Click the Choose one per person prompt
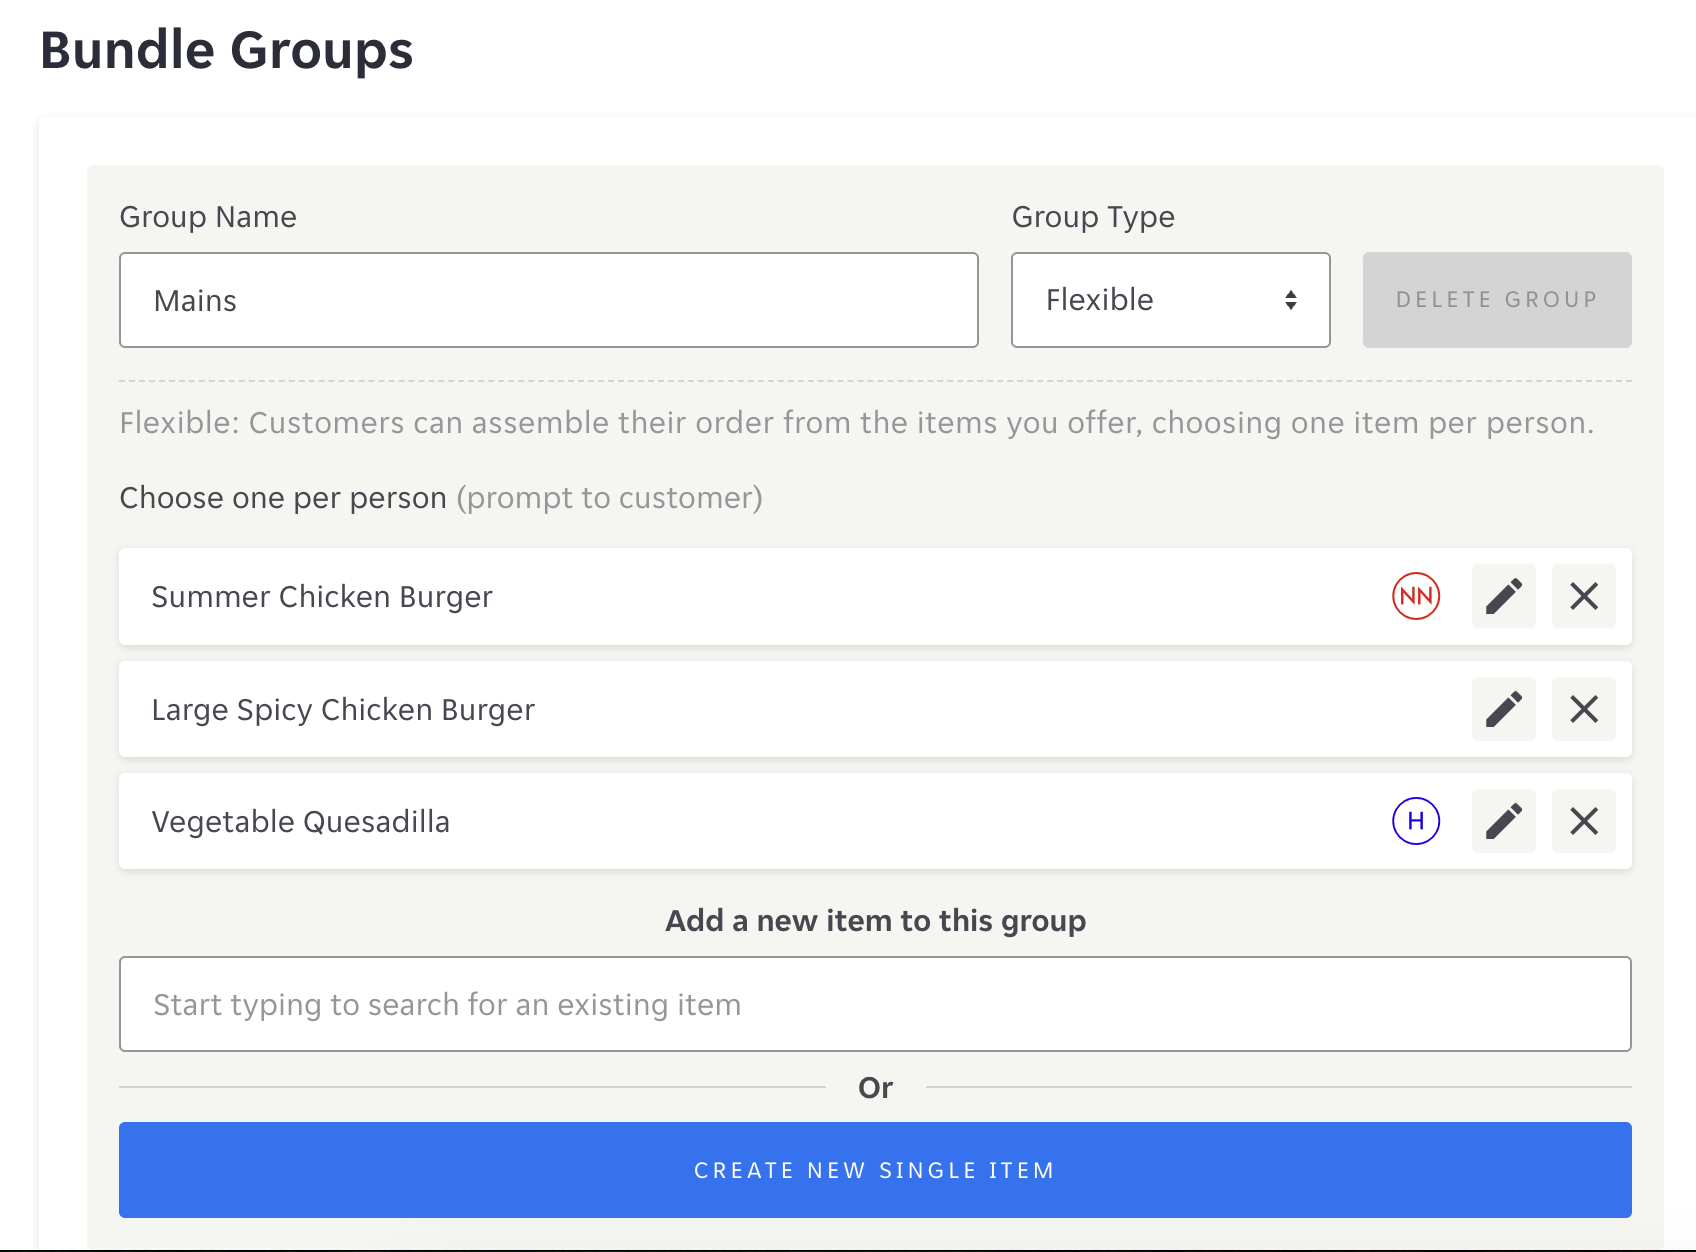 (283, 498)
